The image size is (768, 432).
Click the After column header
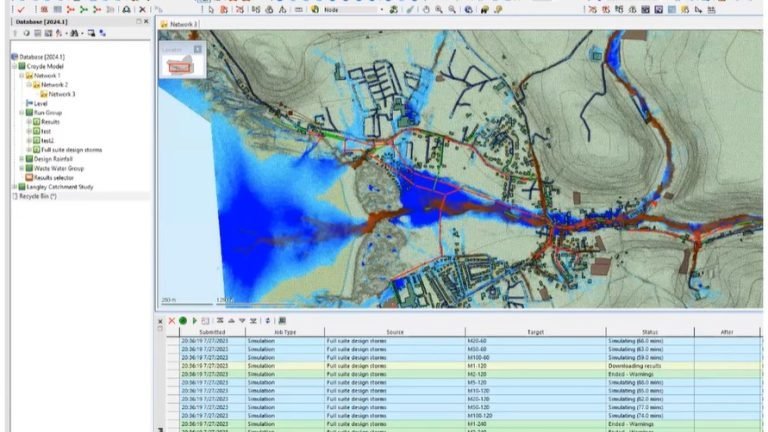click(x=727, y=332)
